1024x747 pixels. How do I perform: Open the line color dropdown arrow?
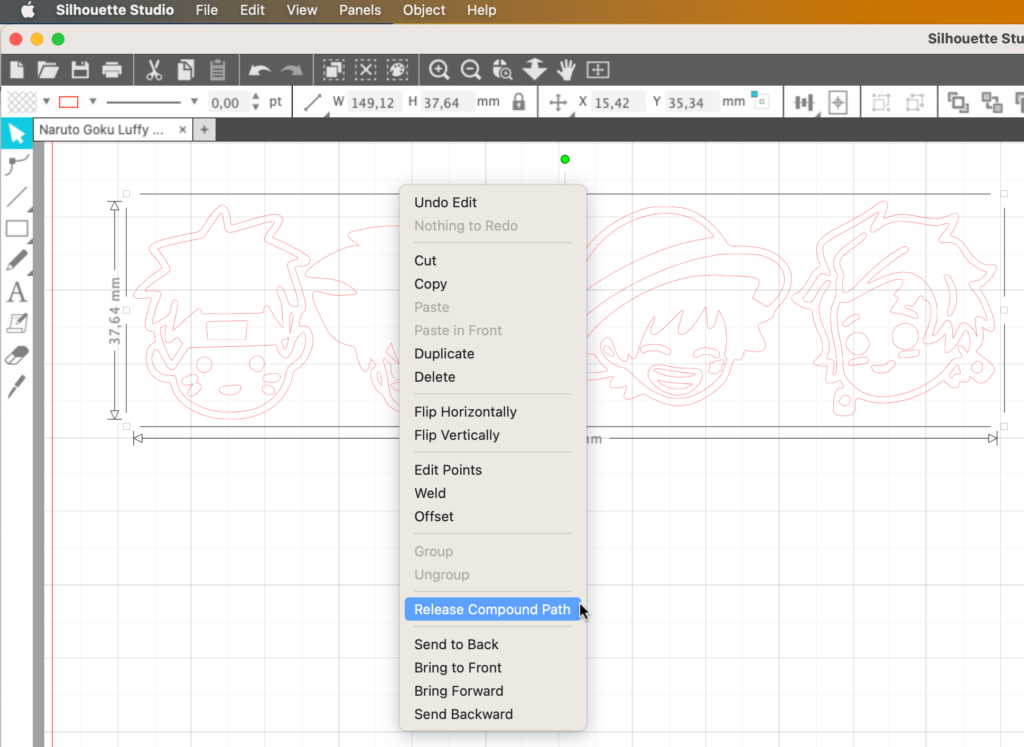click(93, 102)
